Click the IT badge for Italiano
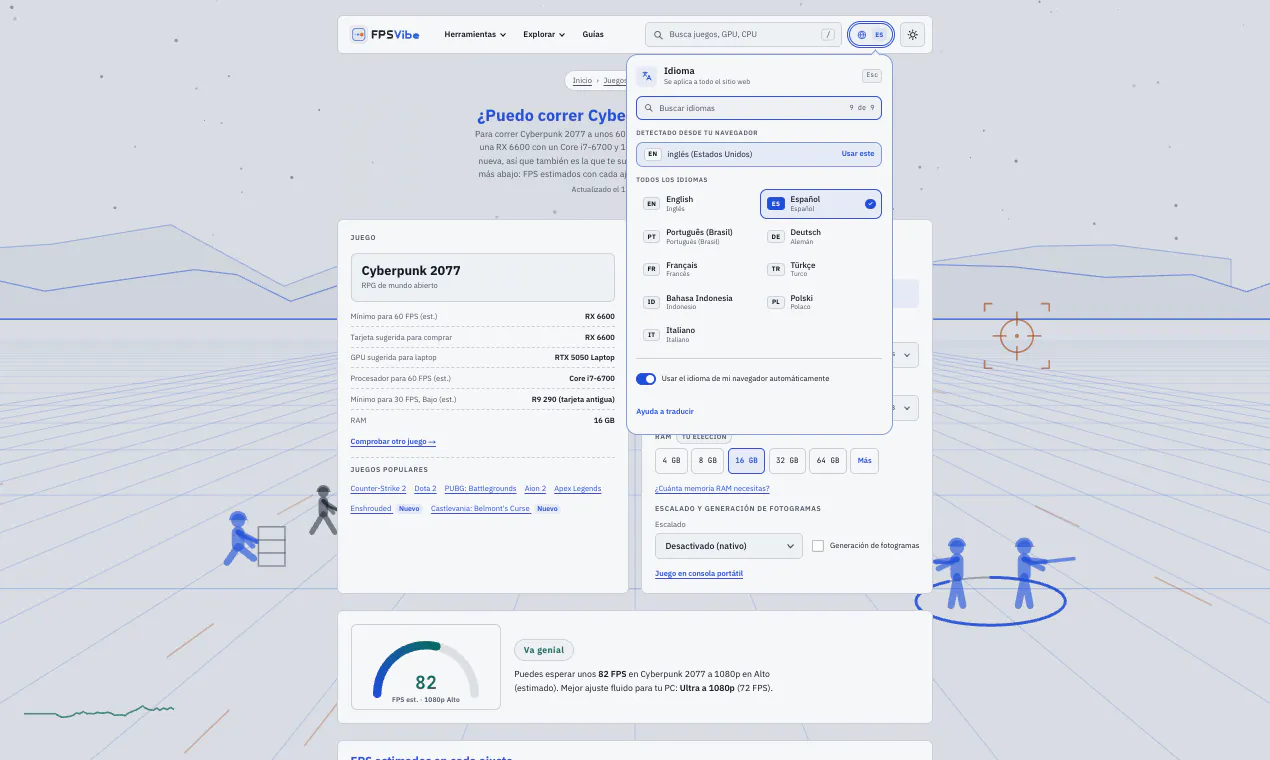 pyautogui.click(x=651, y=335)
